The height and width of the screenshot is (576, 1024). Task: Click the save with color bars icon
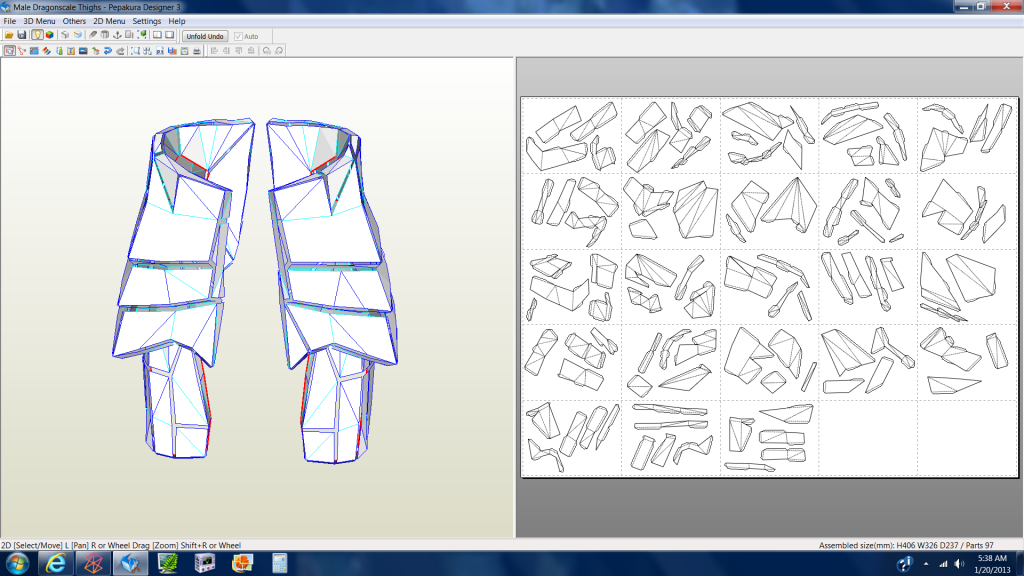pyautogui.click(x=172, y=51)
